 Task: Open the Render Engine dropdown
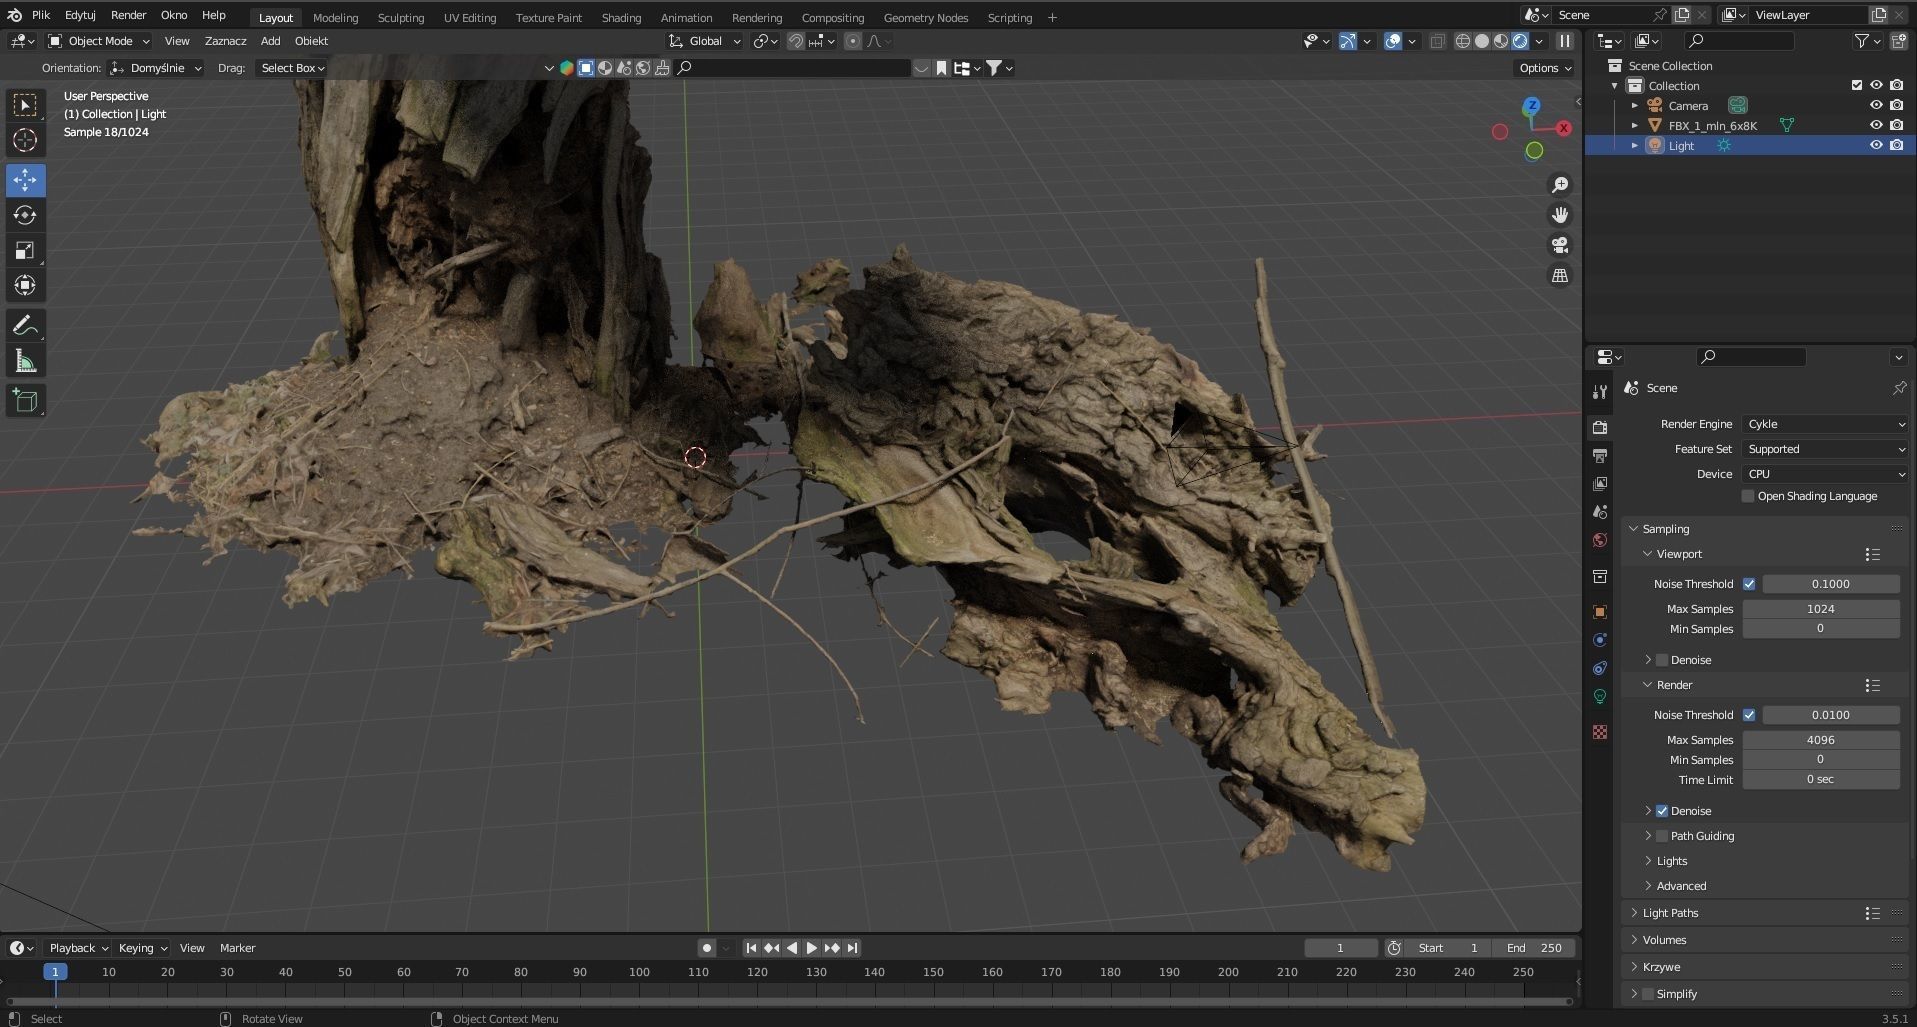[1825, 424]
